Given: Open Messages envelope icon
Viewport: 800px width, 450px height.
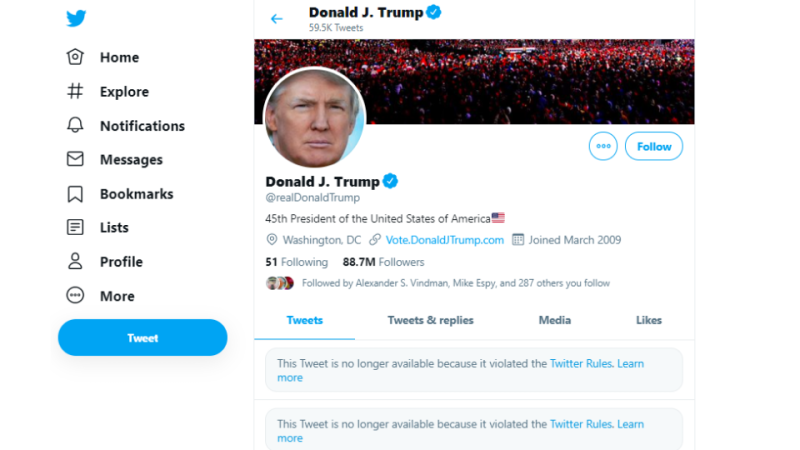Looking at the screenshot, I should [75, 159].
